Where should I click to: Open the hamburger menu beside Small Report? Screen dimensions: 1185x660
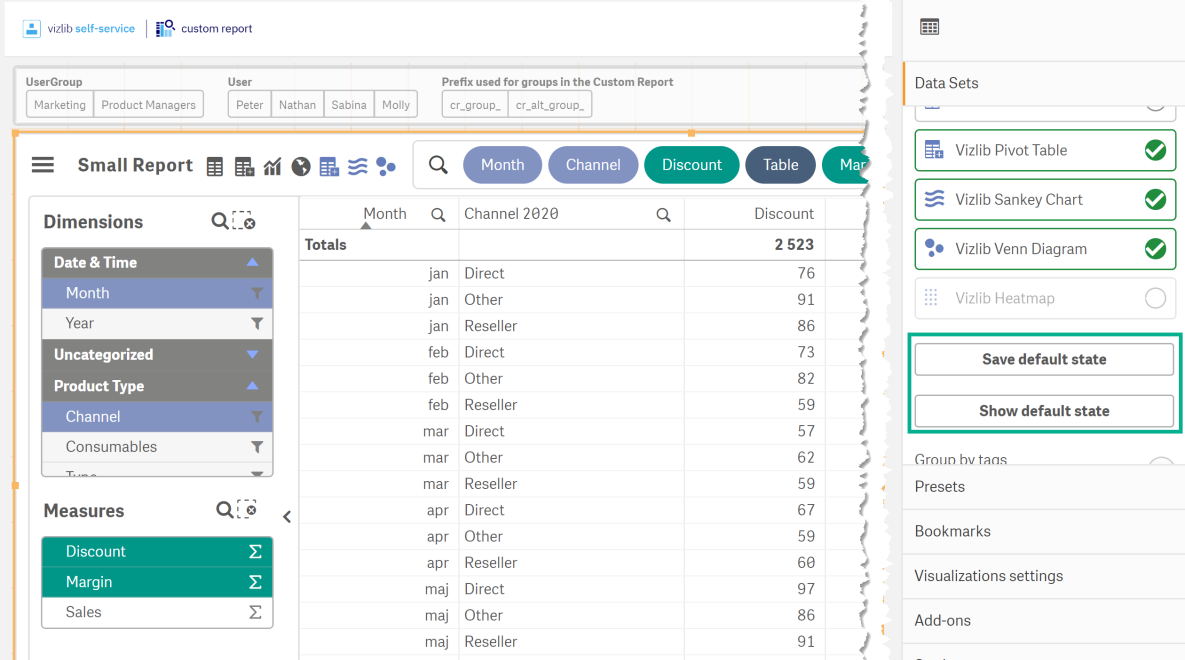click(x=43, y=165)
